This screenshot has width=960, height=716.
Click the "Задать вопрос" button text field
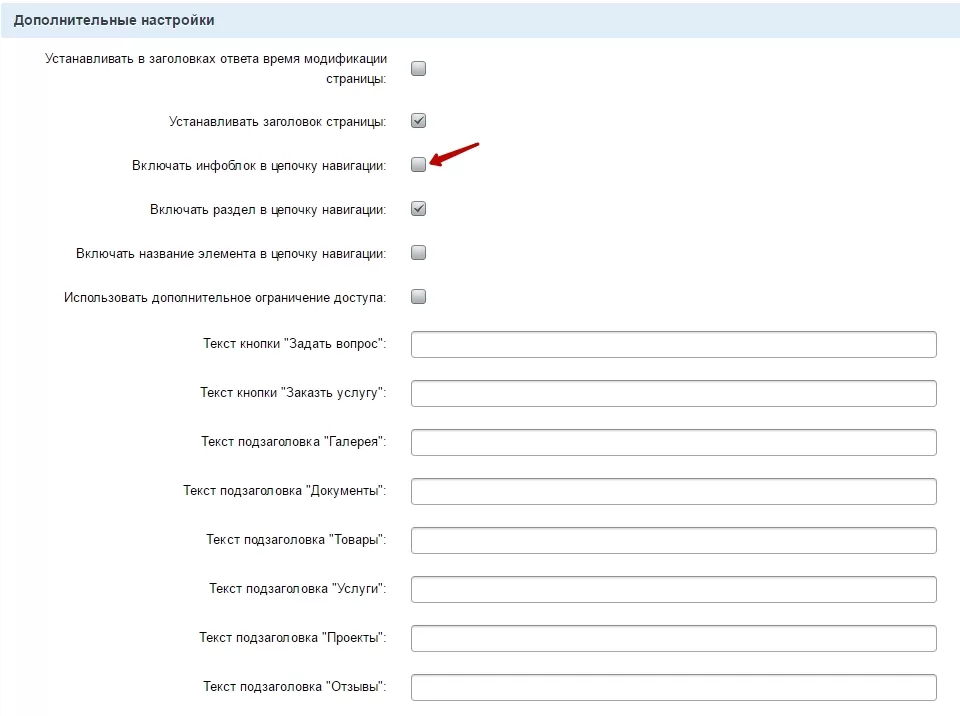pos(673,344)
